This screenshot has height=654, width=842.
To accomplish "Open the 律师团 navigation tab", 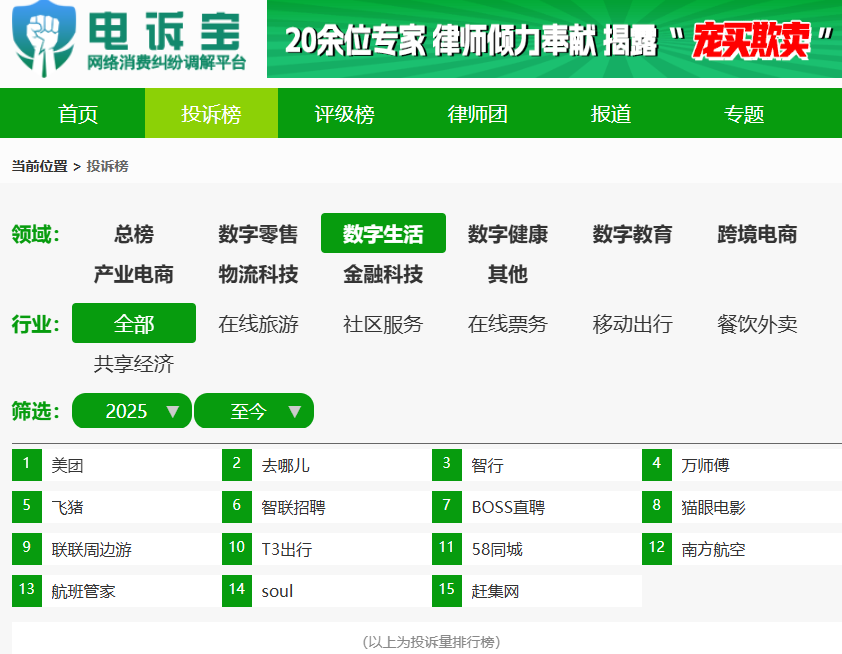I will [477, 113].
